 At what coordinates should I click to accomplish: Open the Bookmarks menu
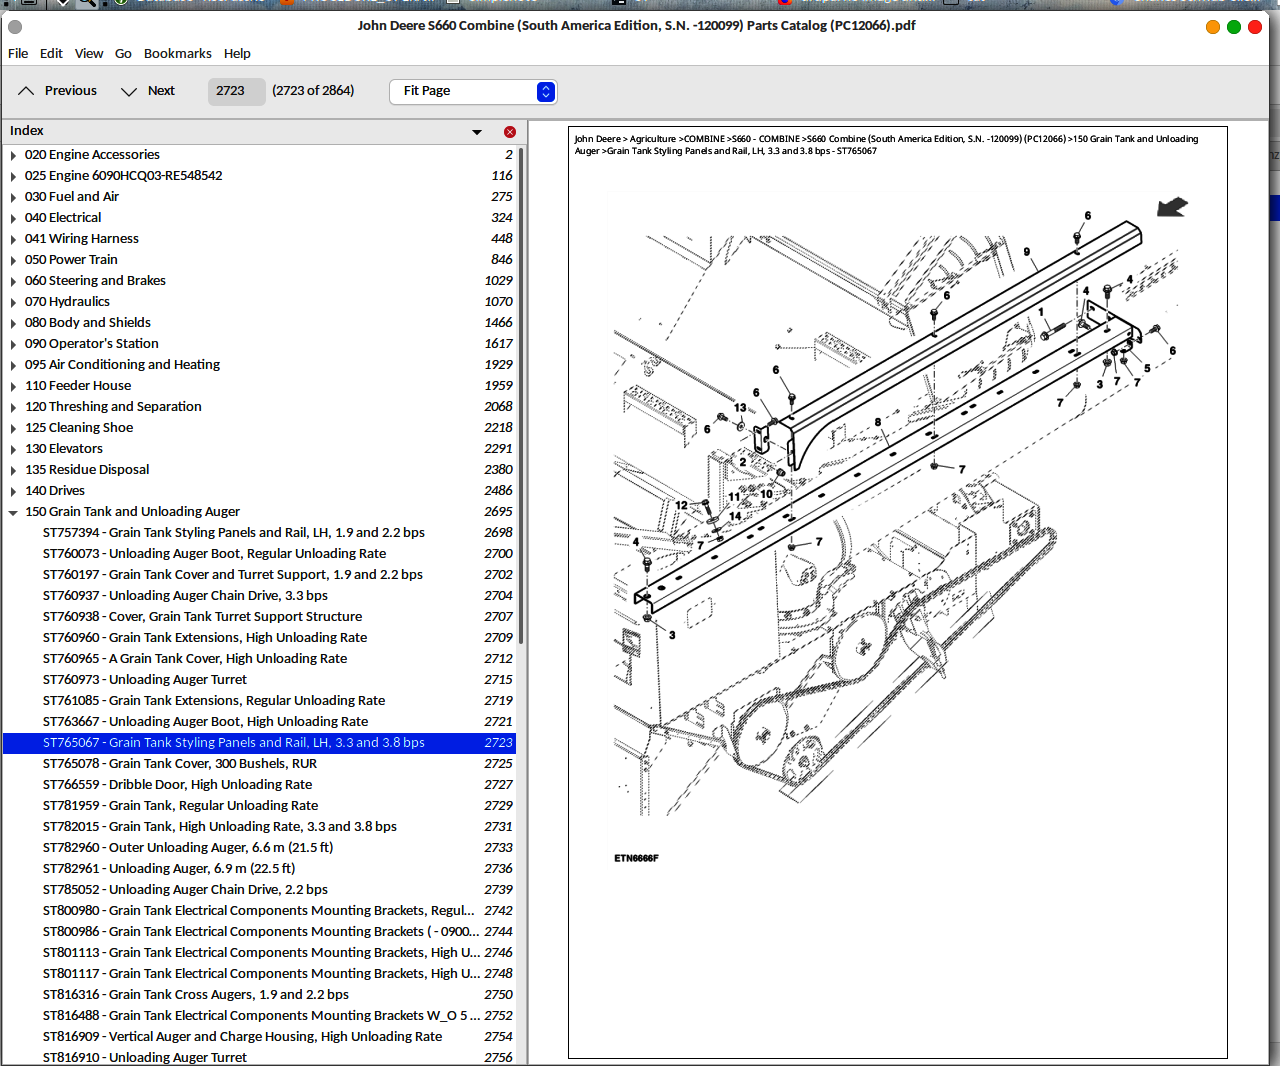pos(177,54)
